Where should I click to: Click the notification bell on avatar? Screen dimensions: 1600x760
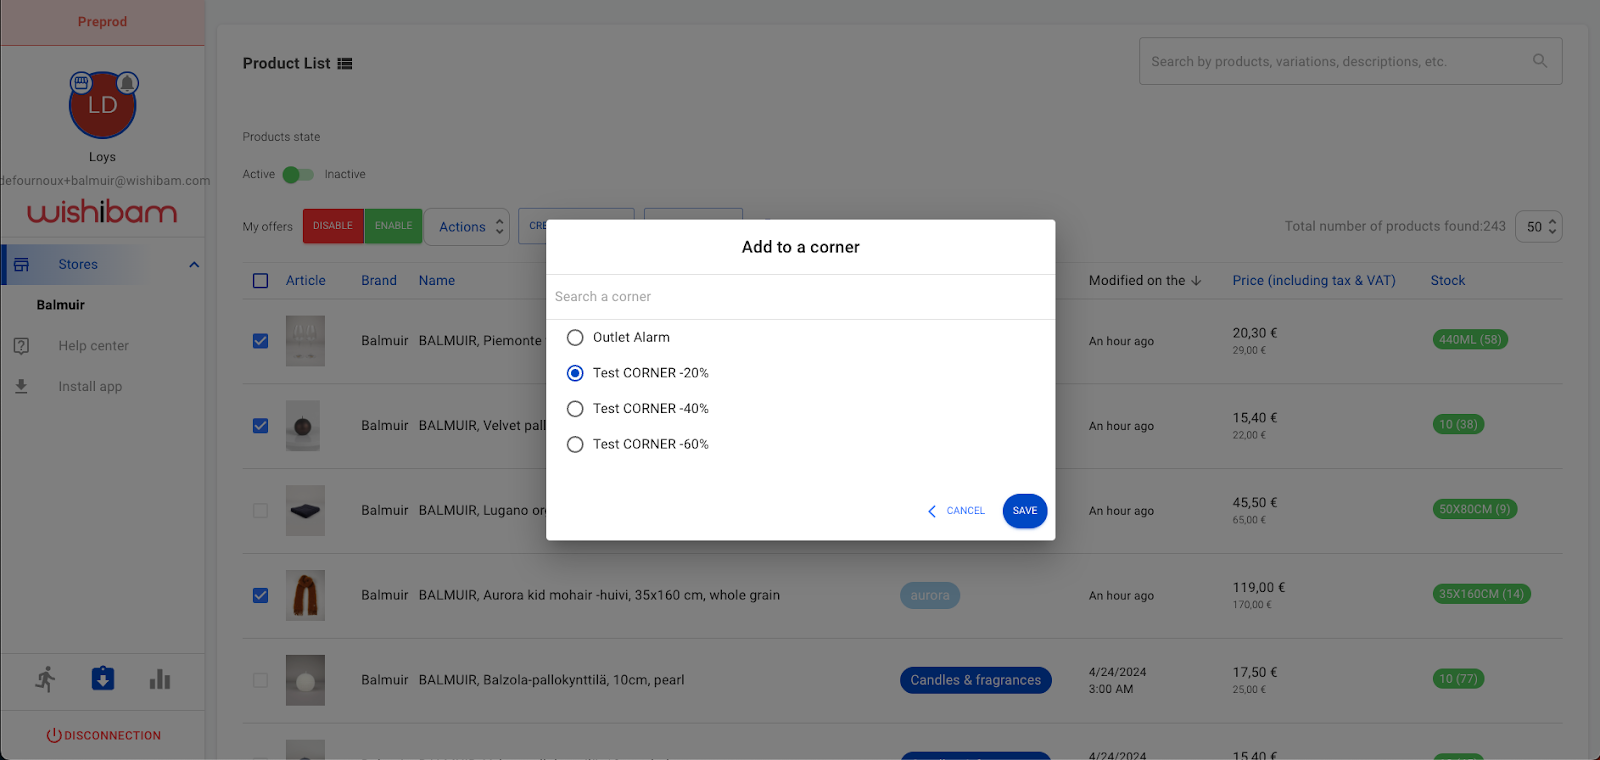[127, 83]
